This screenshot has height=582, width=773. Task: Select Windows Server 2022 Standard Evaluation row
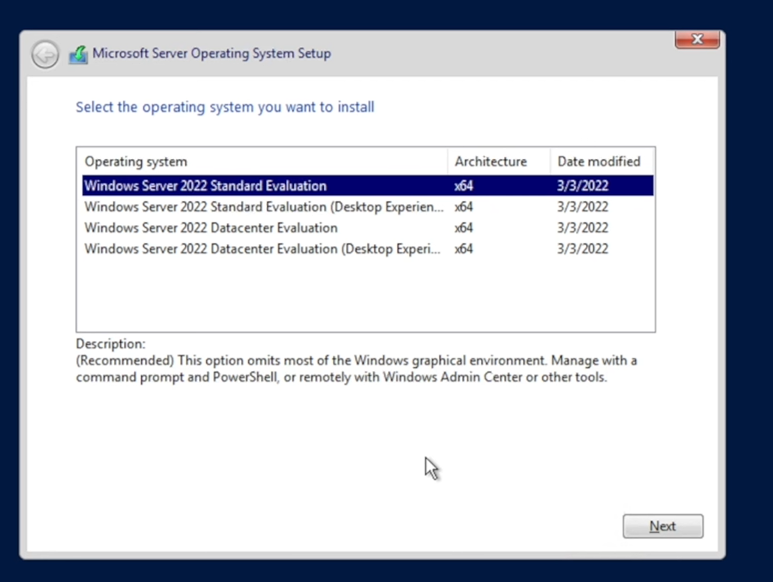(368, 186)
